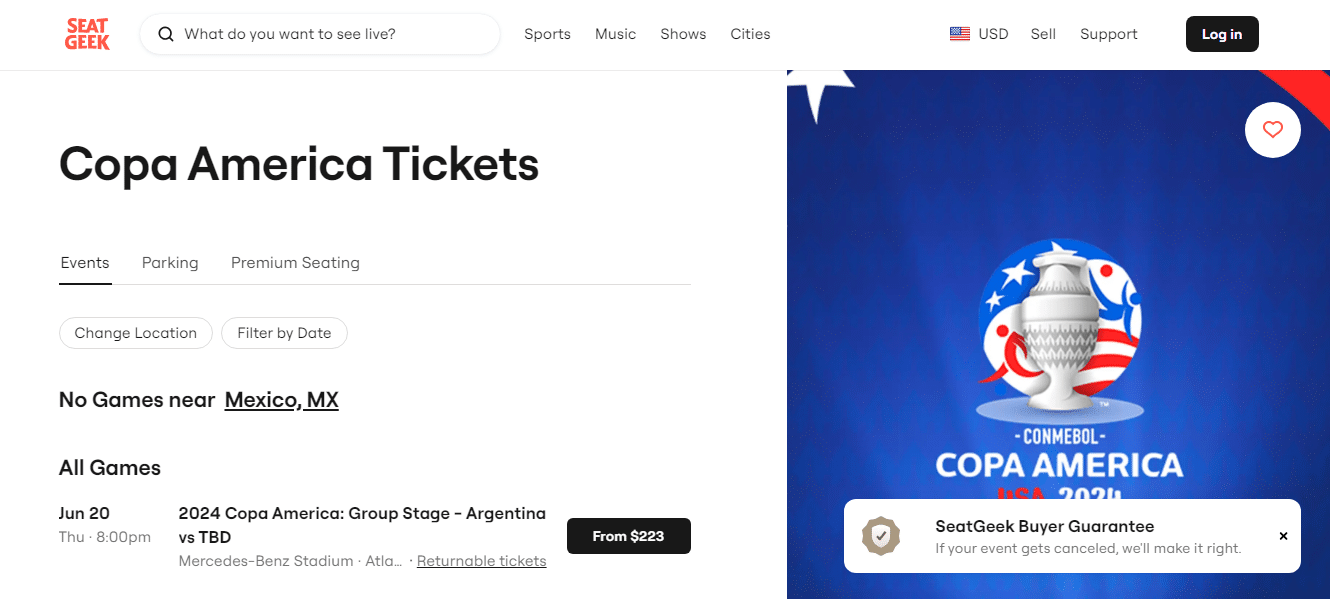The width and height of the screenshot is (1330, 599).
Task: Click the Mexico, MX location link
Action: pyautogui.click(x=281, y=400)
